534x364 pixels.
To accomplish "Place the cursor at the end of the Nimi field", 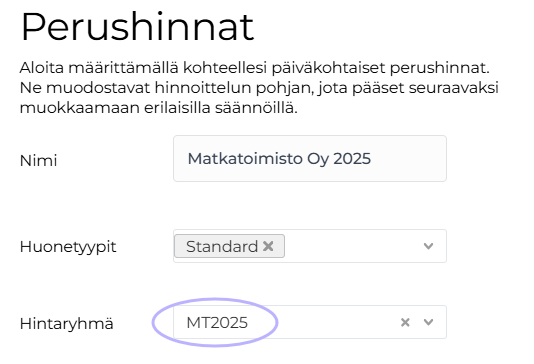I will pos(407,159).
